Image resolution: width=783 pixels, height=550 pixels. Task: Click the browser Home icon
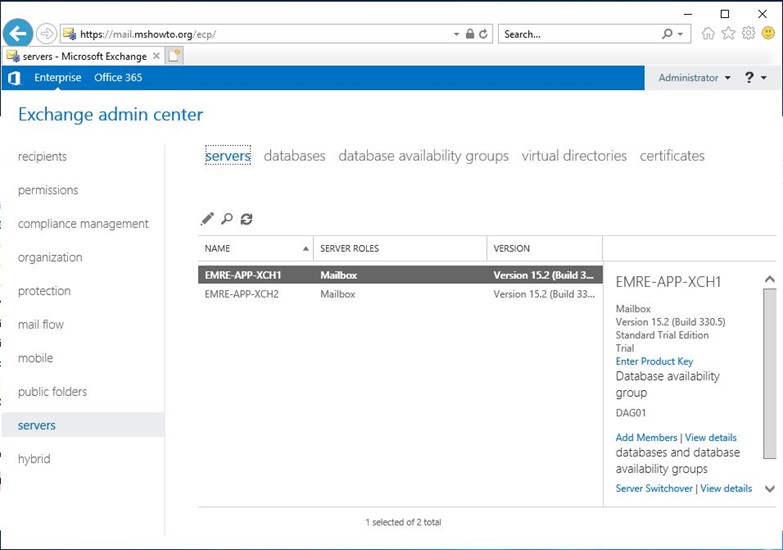point(708,33)
